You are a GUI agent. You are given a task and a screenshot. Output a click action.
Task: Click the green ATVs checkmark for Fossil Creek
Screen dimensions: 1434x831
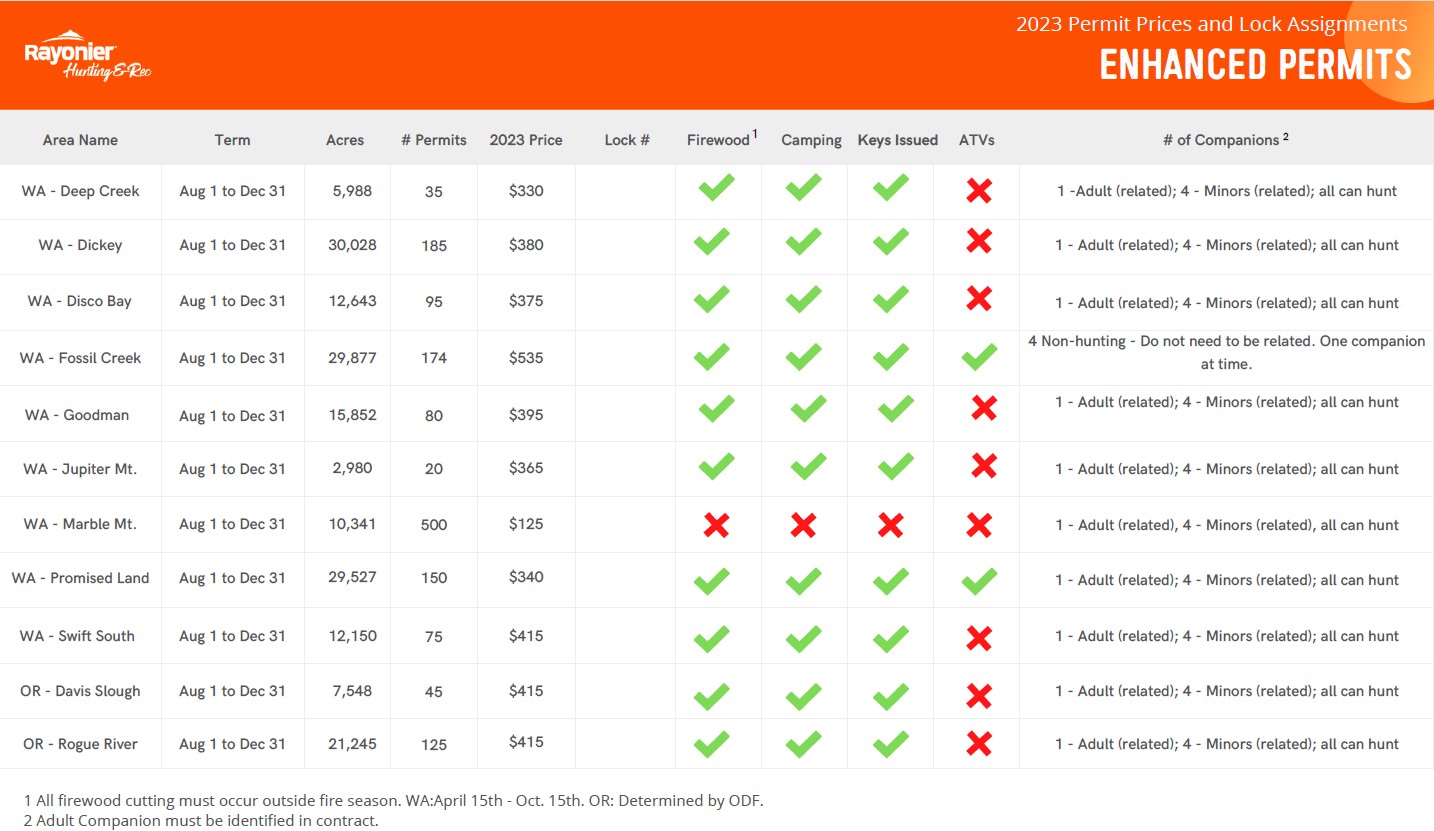(979, 357)
